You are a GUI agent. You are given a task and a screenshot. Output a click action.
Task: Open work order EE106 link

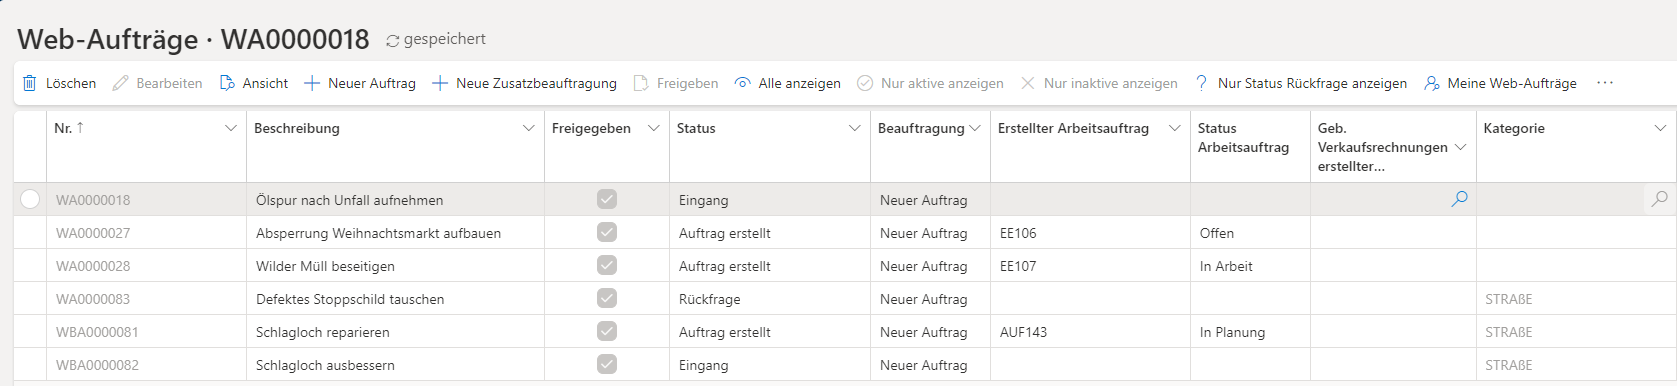click(x=1018, y=233)
